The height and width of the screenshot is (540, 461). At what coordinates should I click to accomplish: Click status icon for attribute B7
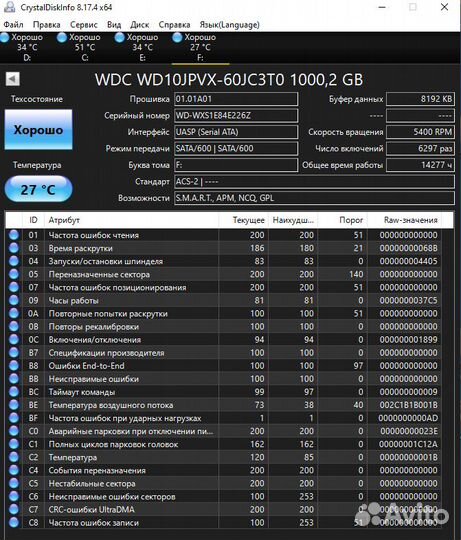14,353
